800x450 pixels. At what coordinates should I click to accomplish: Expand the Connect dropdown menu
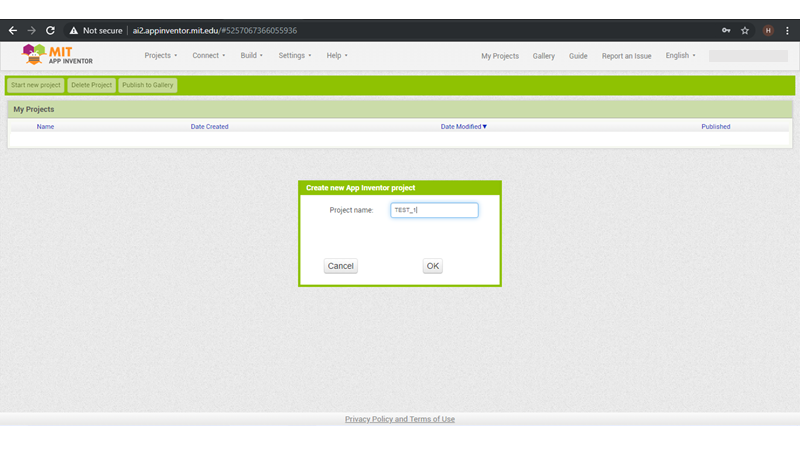[209, 56]
